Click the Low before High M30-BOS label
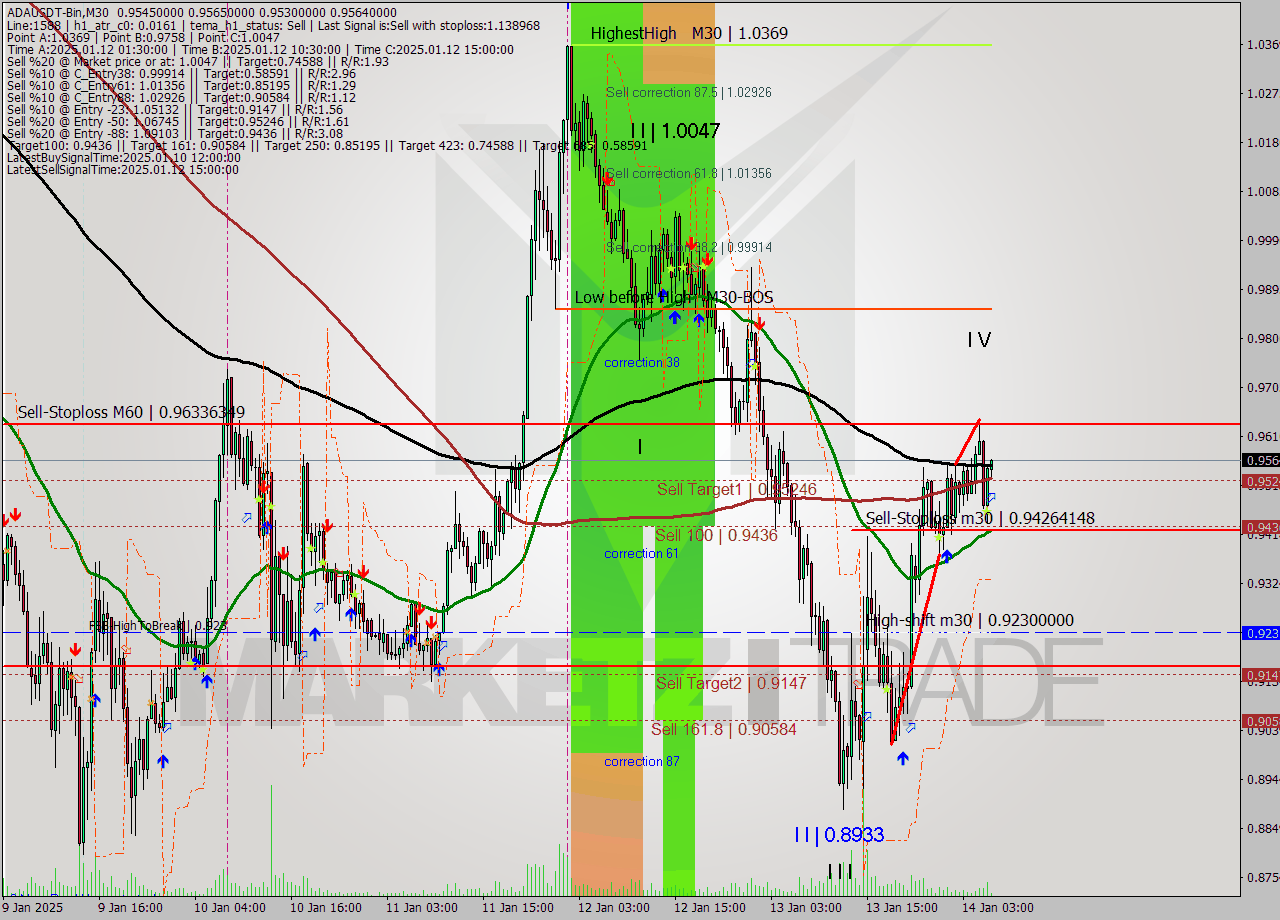 [674, 298]
